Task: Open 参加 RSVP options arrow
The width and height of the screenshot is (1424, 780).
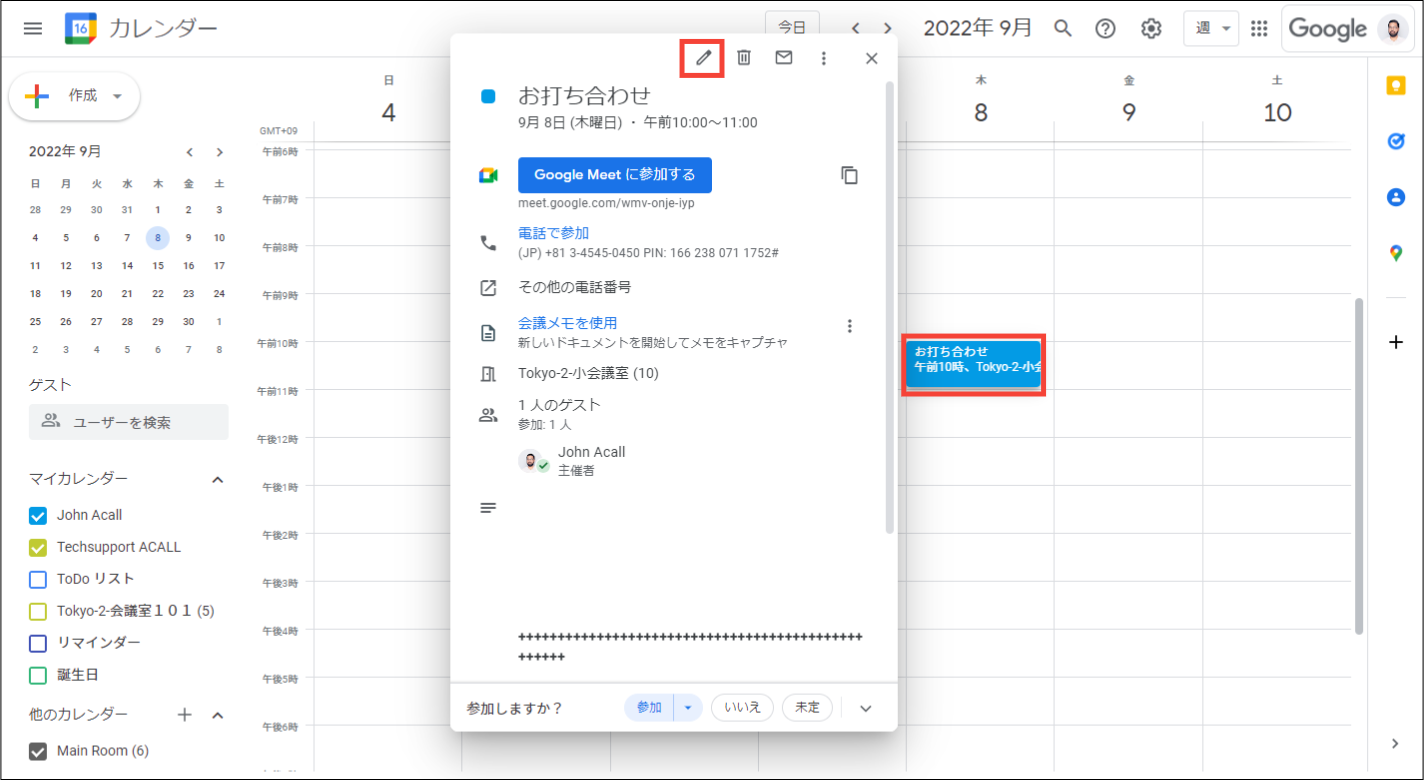Action: [x=688, y=708]
